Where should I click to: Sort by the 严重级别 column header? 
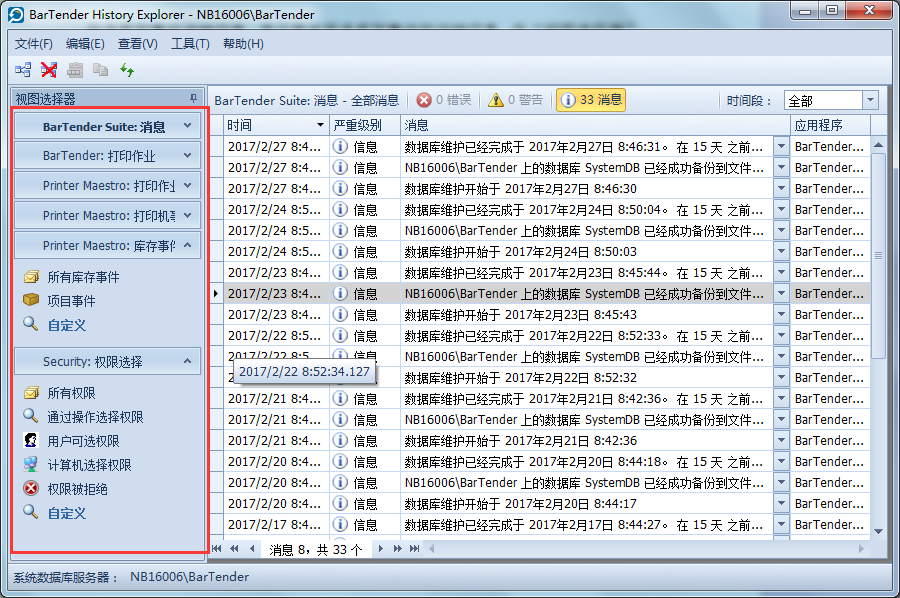pos(364,125)
